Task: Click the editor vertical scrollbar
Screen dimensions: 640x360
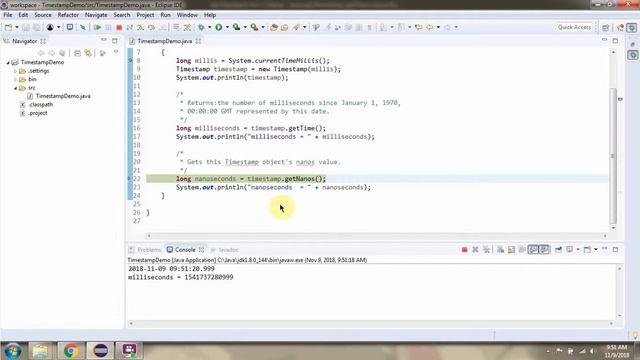Action: [x=613, y=156]
